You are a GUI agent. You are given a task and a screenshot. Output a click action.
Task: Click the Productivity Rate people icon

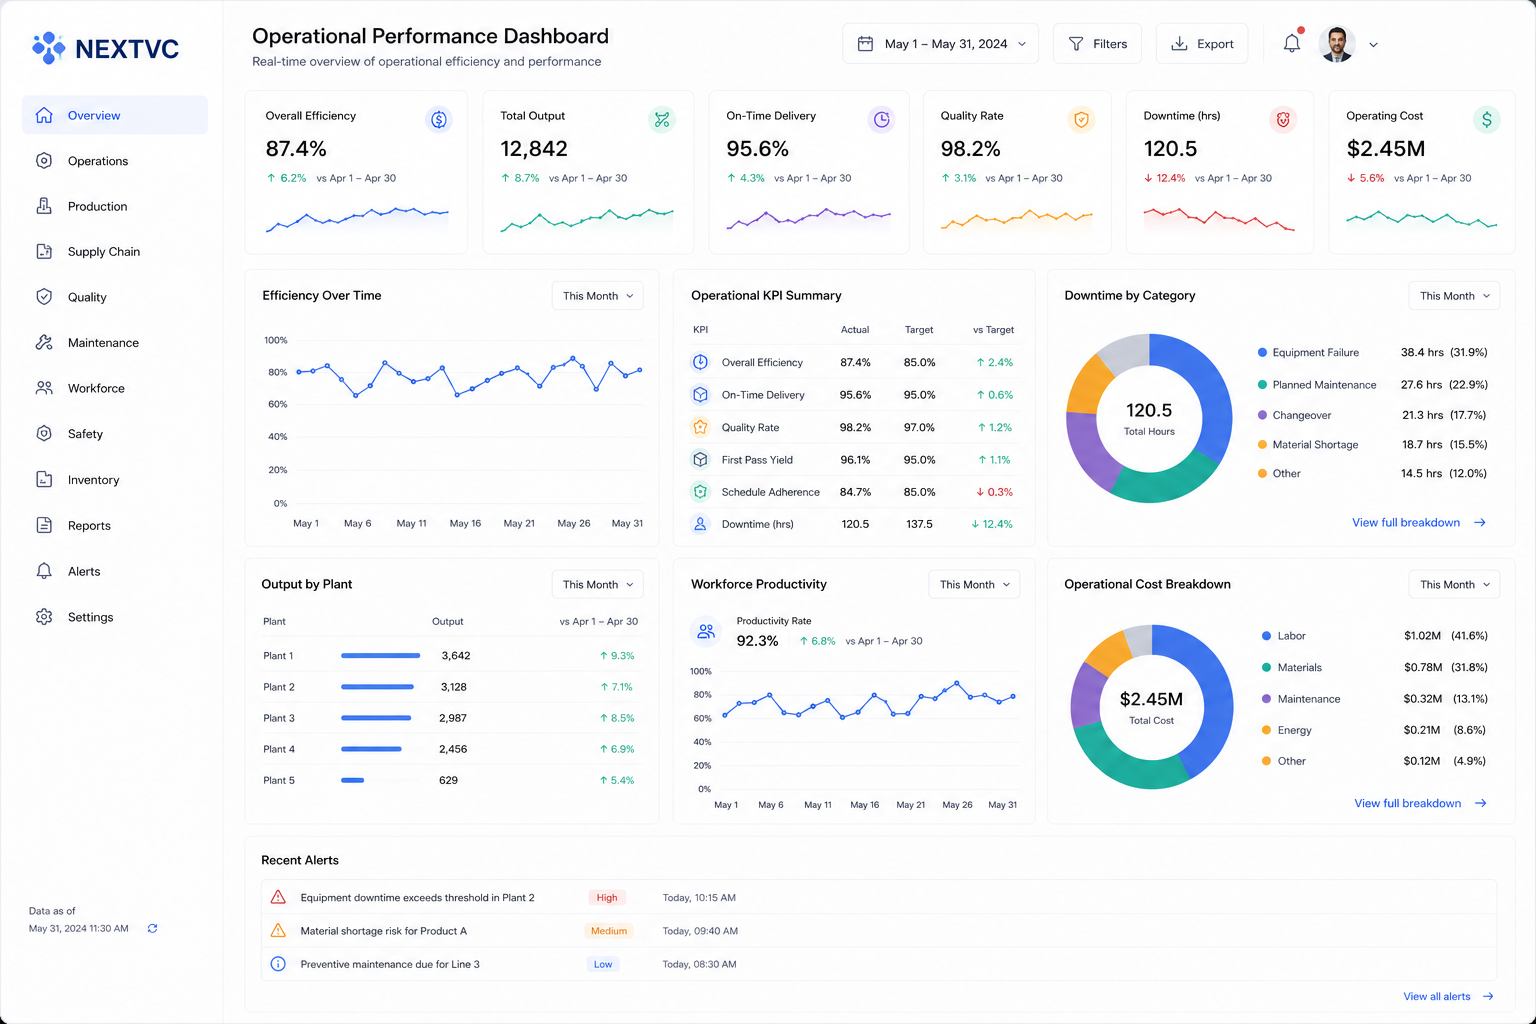(x=706, y=632)
